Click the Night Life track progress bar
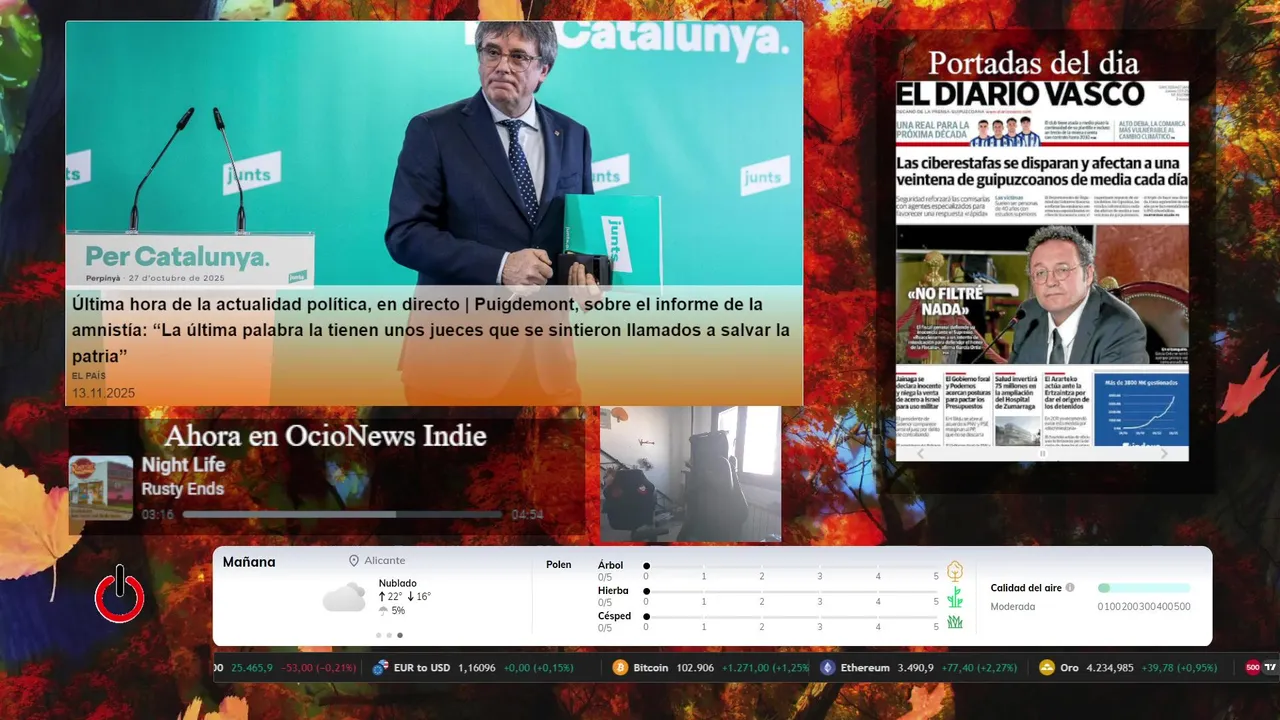The height and width of the screenshot is (720, 1280). coord(342,515)
